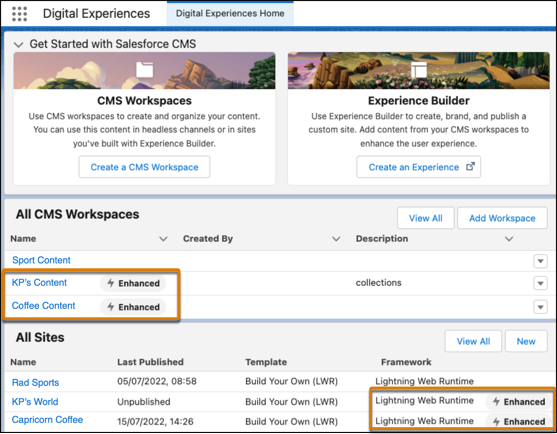
Task: Open row actions dropdown for KP's Content
Action: (x=540, y=283)
